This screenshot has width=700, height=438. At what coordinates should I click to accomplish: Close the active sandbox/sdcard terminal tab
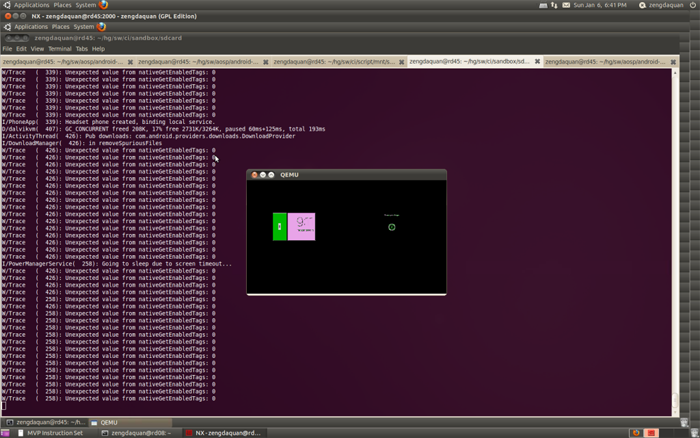[x=537, y=61]
